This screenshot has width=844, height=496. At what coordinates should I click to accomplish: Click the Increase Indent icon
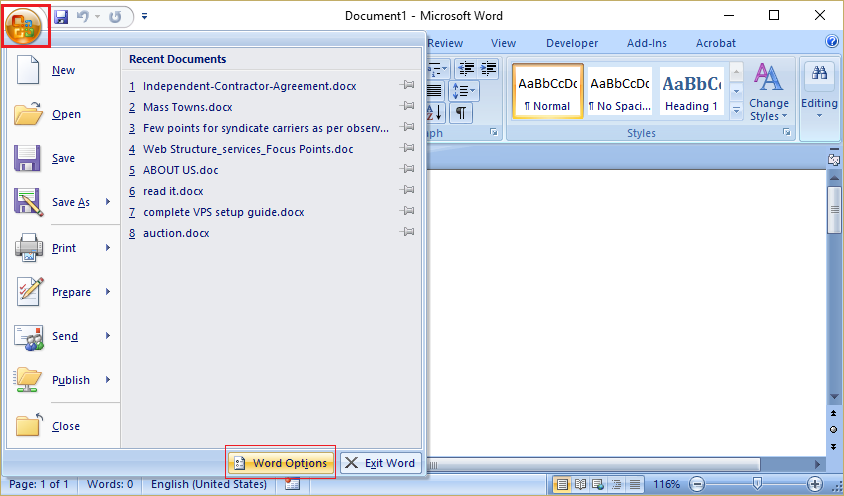click(x=488, y=69)
